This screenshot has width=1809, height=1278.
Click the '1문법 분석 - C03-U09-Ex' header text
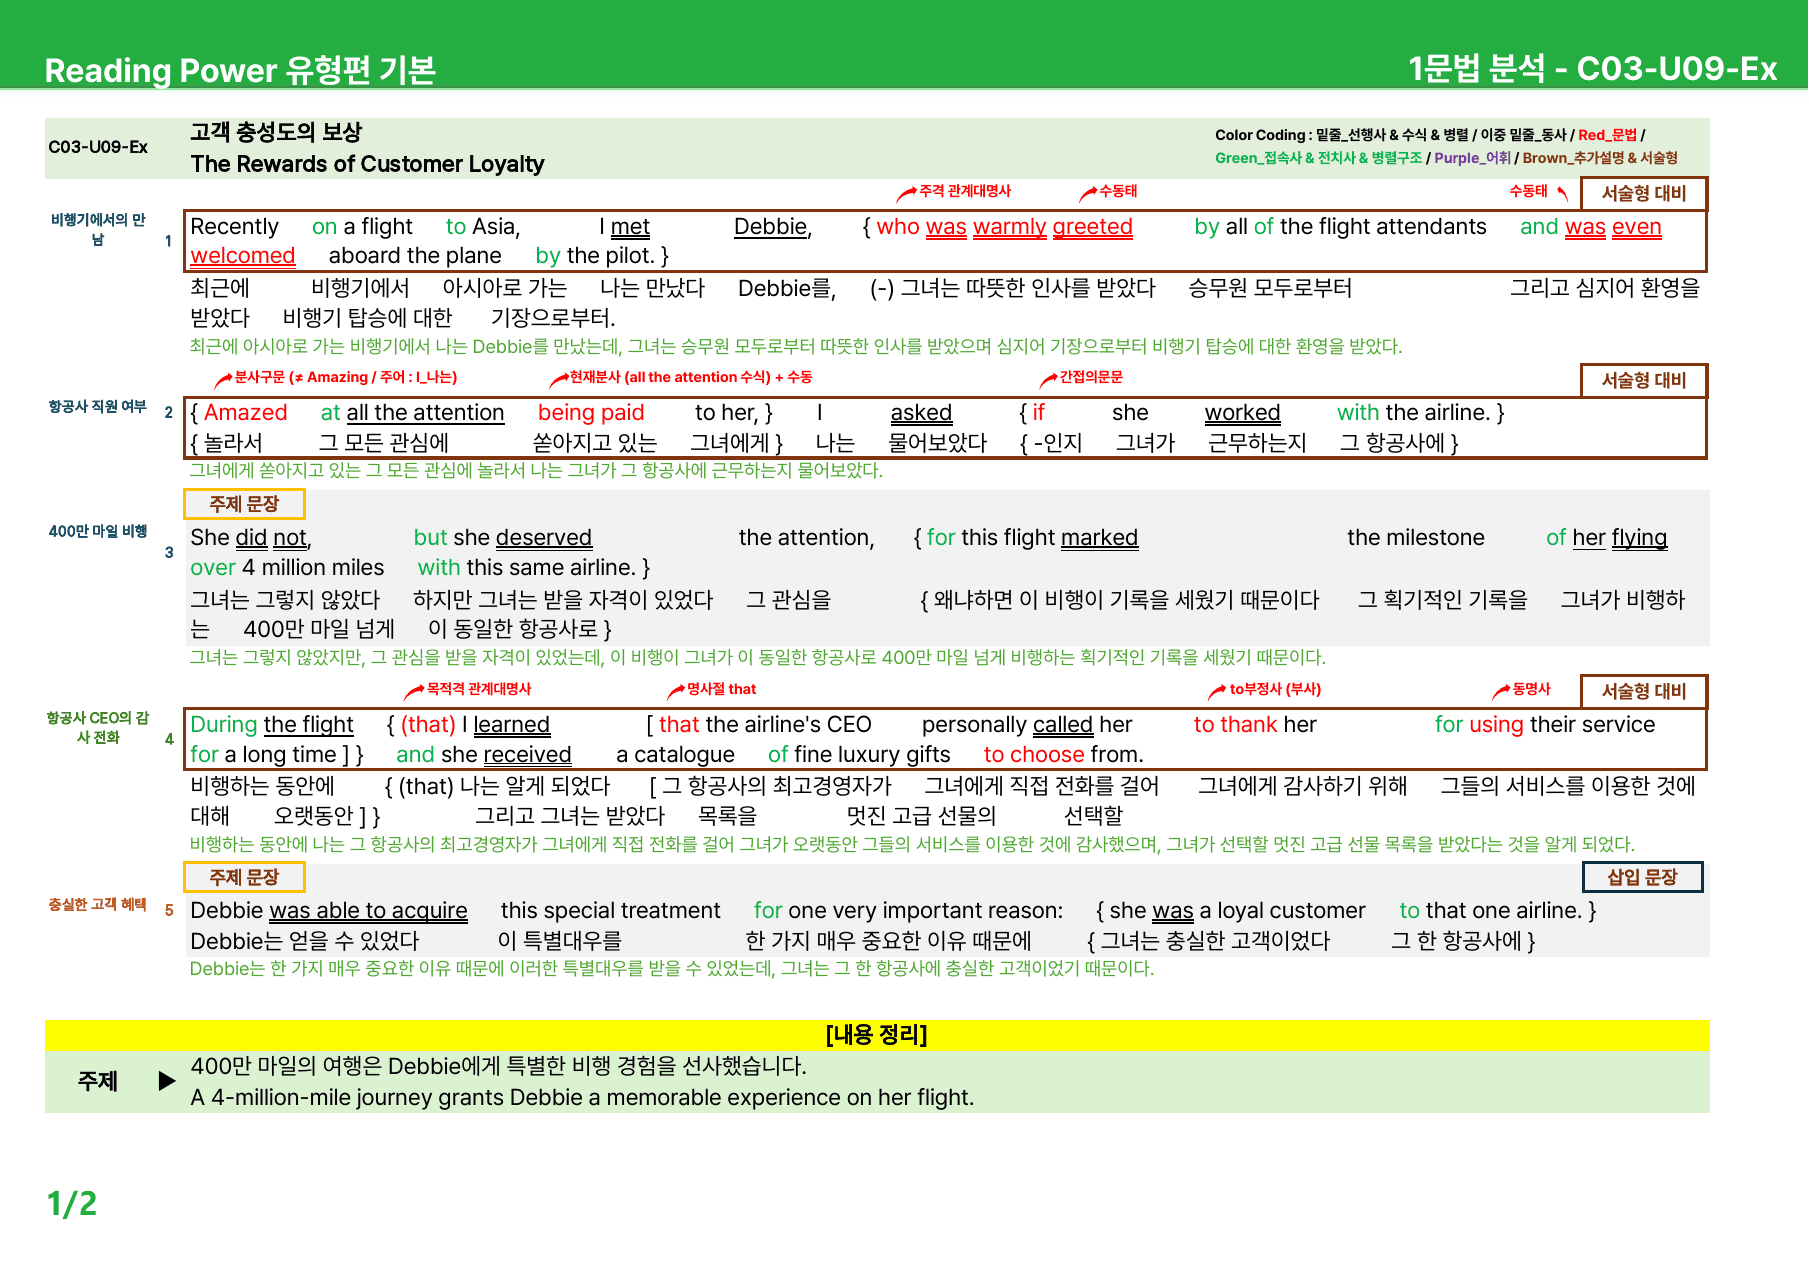coord(1592,68)
